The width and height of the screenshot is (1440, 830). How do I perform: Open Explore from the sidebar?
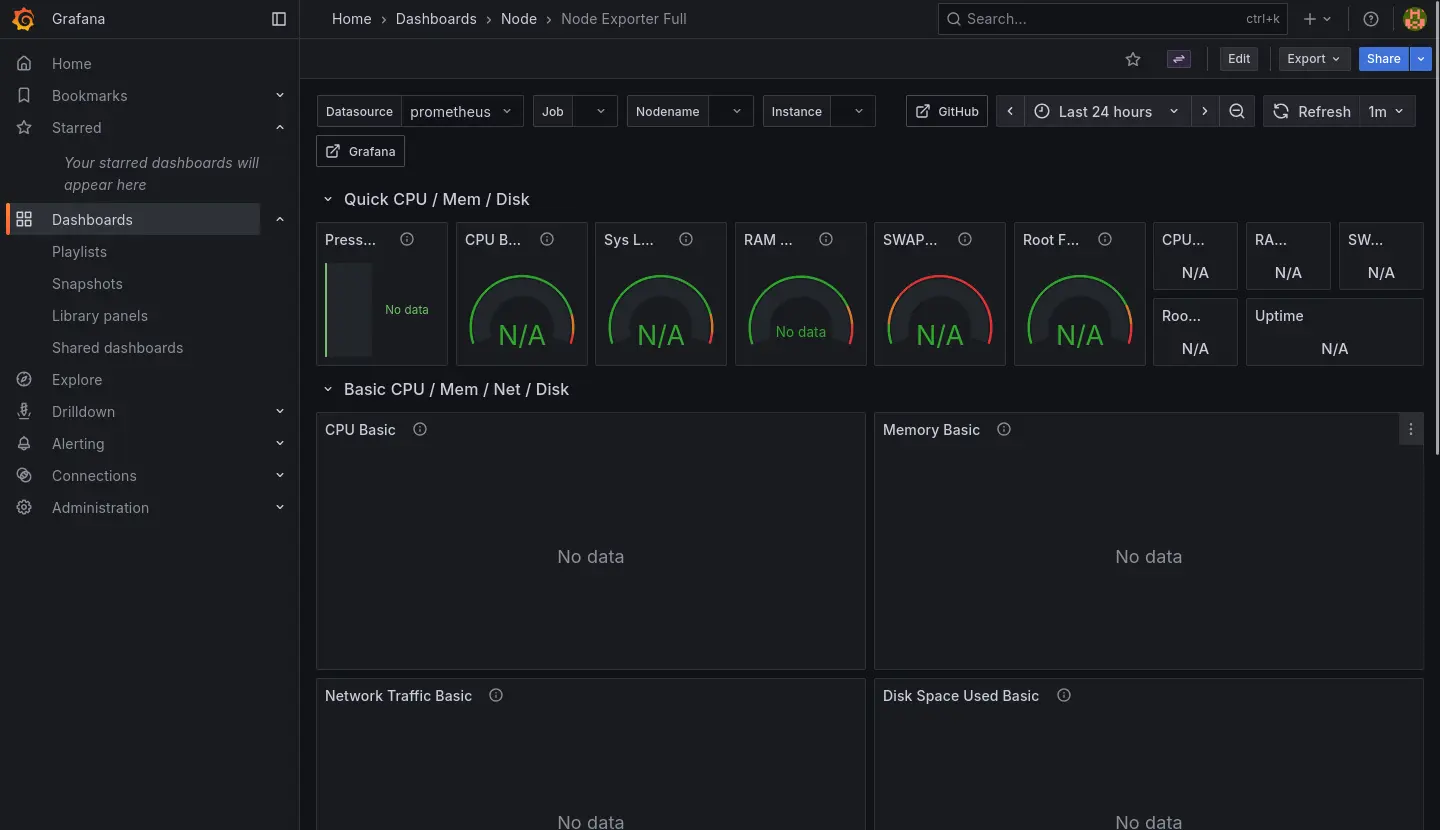point(77,379)
